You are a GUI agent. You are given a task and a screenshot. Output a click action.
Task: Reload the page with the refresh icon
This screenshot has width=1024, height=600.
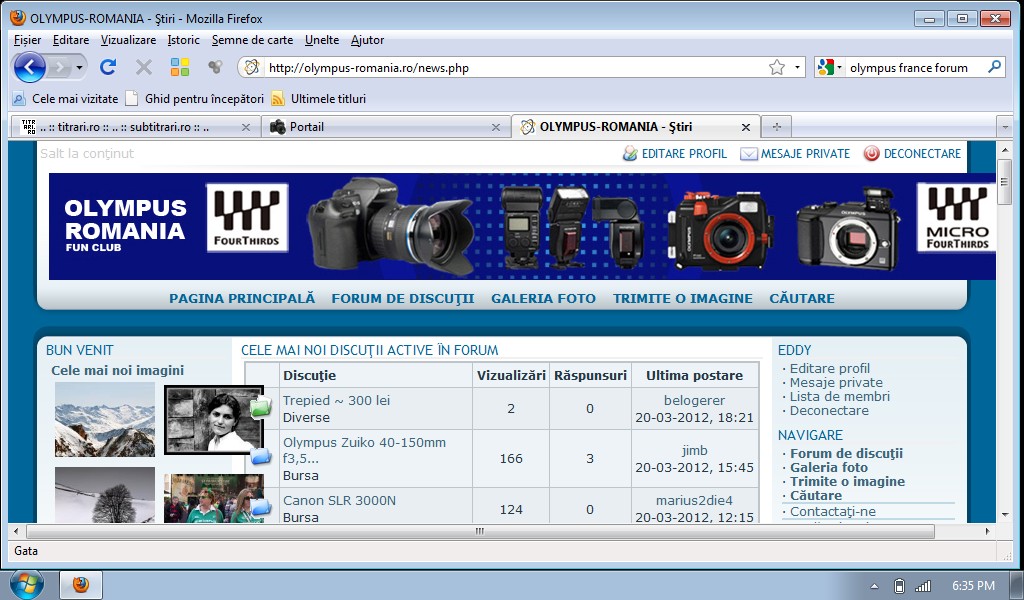click(x=108, y=67)
